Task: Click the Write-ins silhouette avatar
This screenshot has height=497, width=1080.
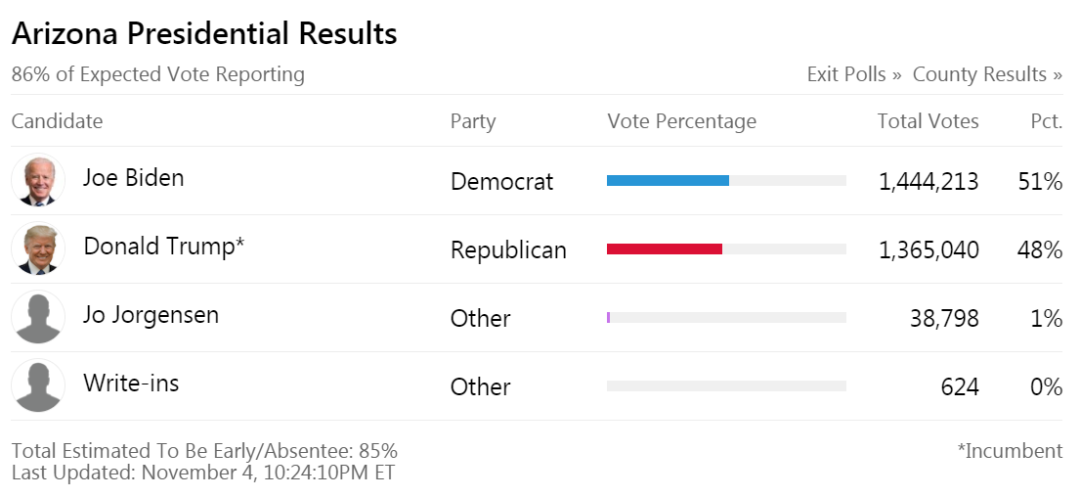Action: pyautogui.click(x=38, y=386)
